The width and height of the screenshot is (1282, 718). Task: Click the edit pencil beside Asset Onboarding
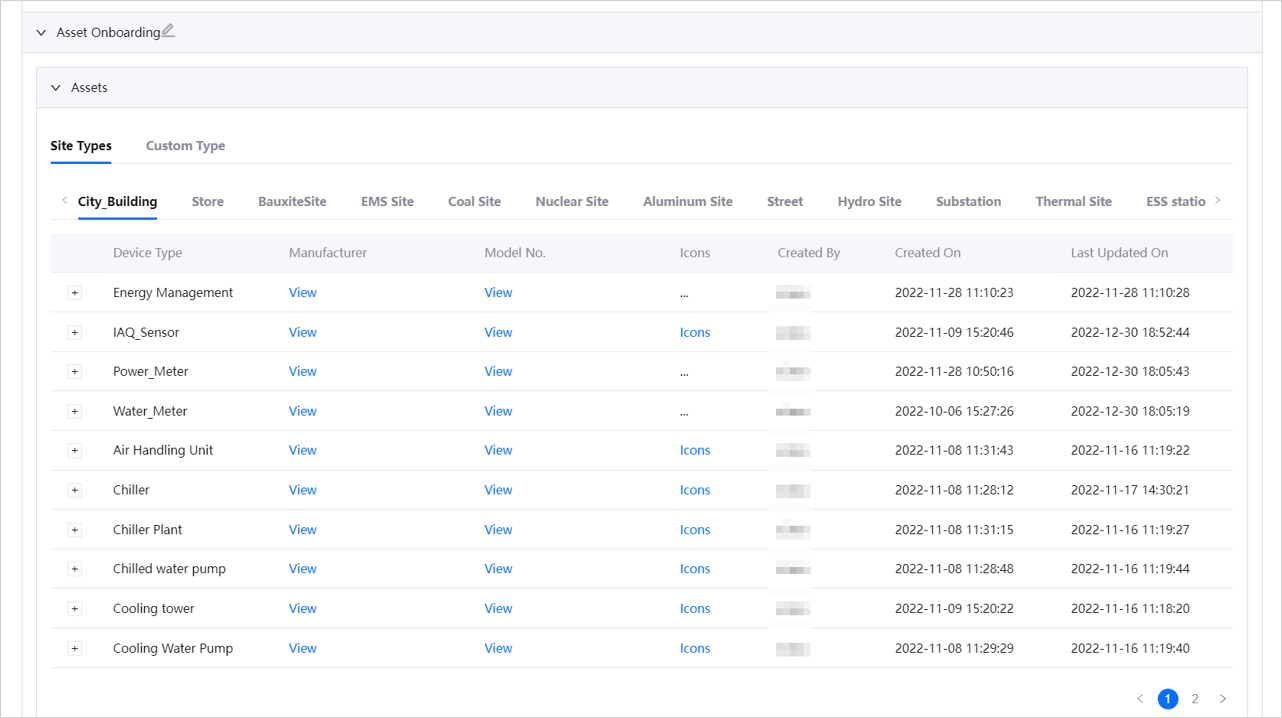point(168,31)
